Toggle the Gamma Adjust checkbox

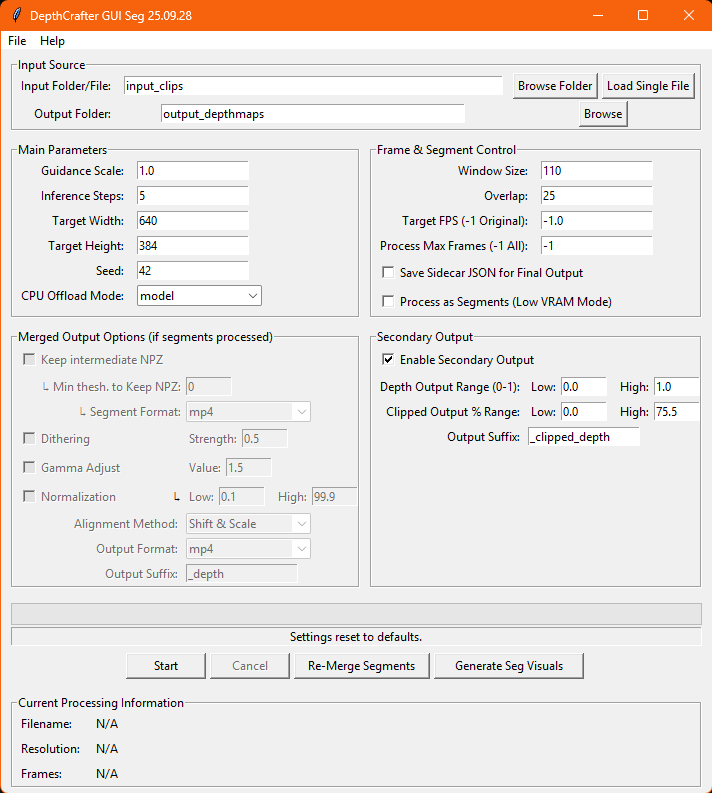(29, 467)
